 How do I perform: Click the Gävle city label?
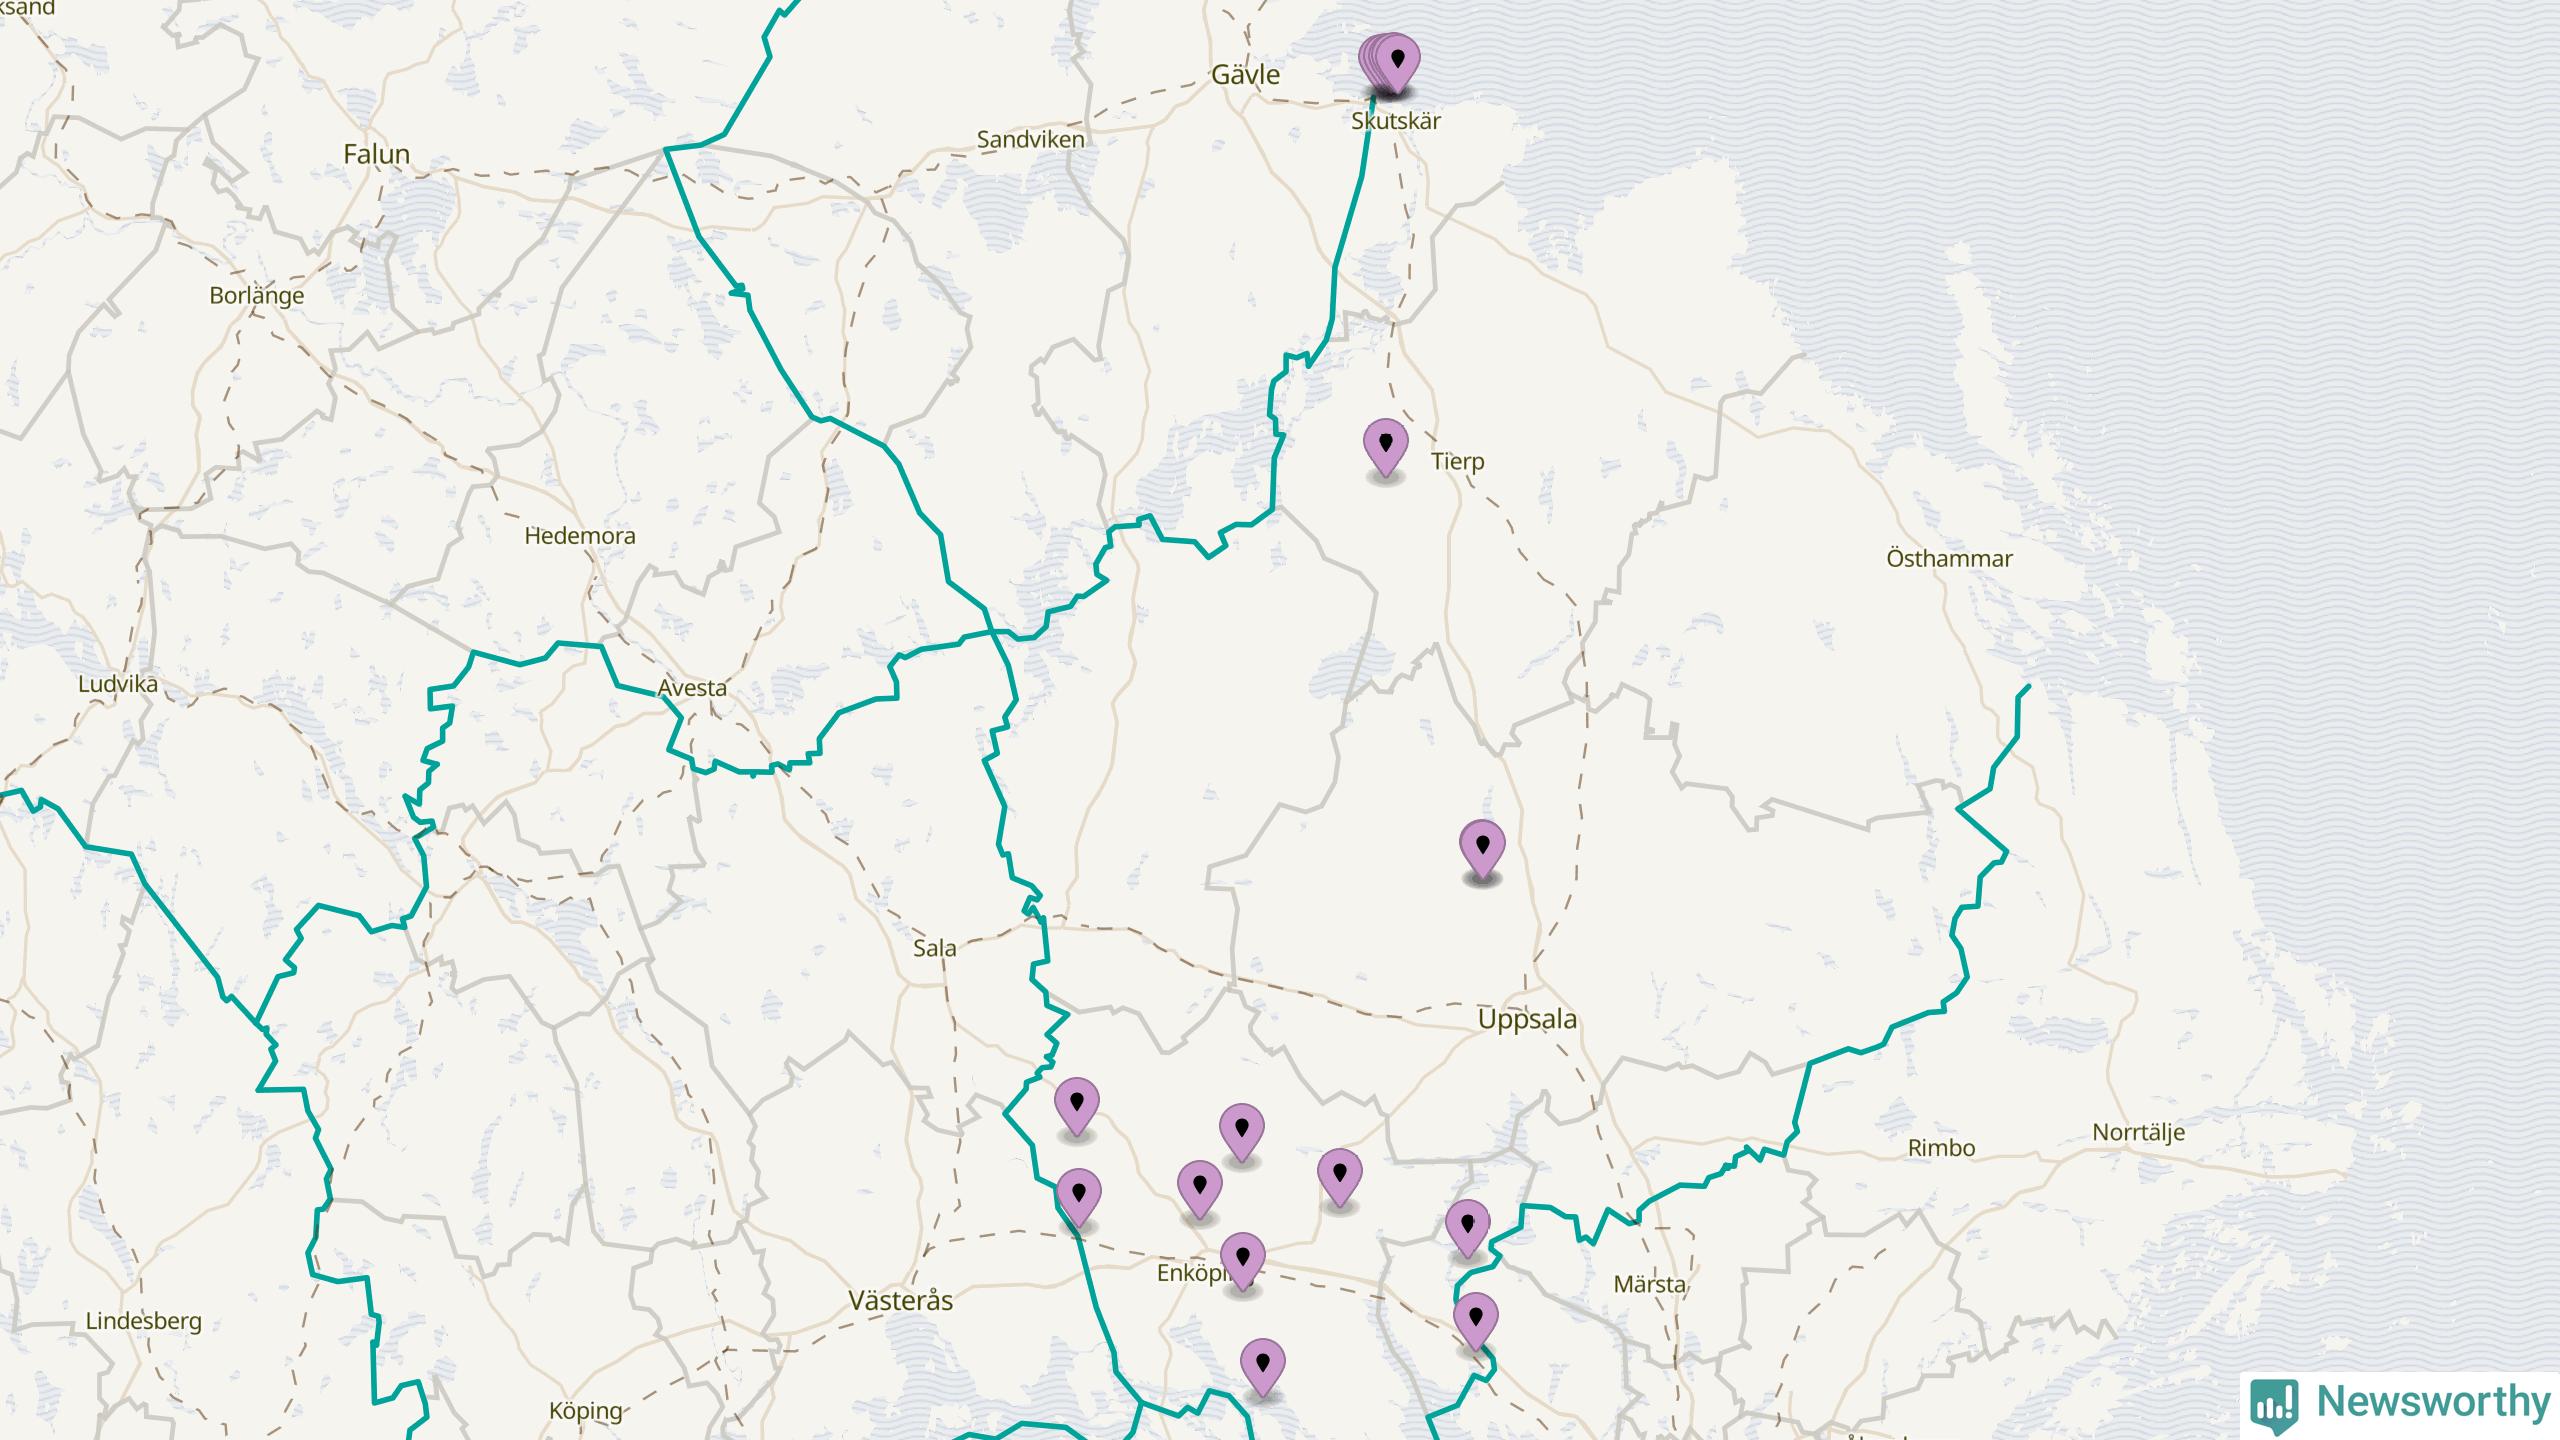(1245, 74)
